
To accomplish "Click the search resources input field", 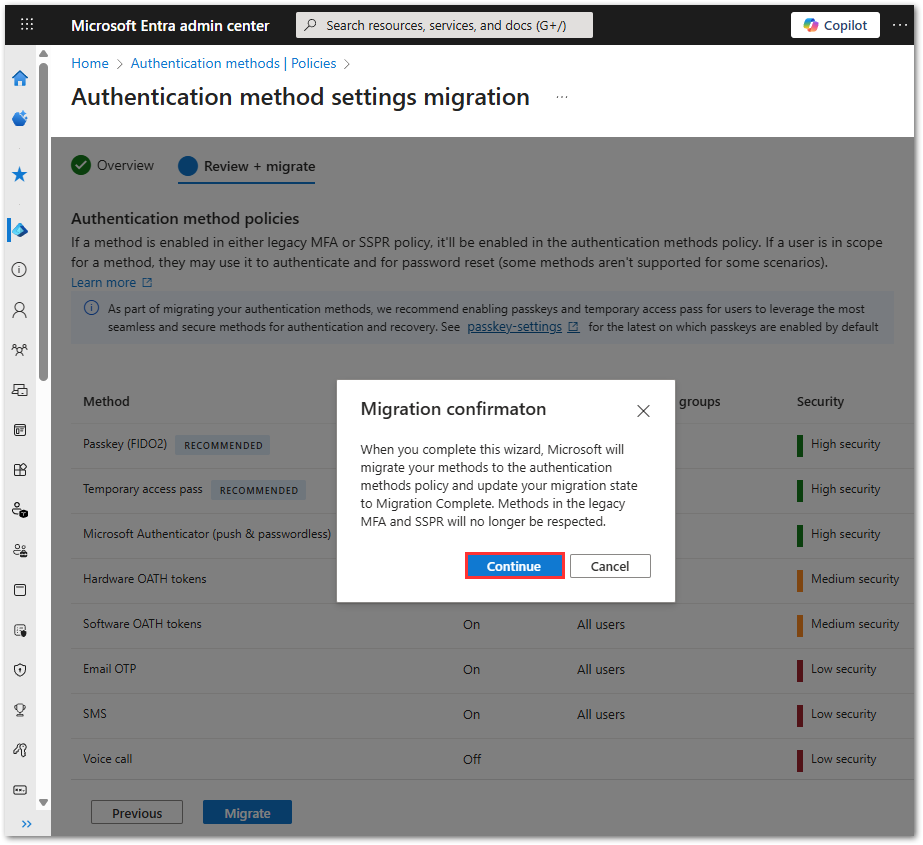I will click(x=445, y=25).
